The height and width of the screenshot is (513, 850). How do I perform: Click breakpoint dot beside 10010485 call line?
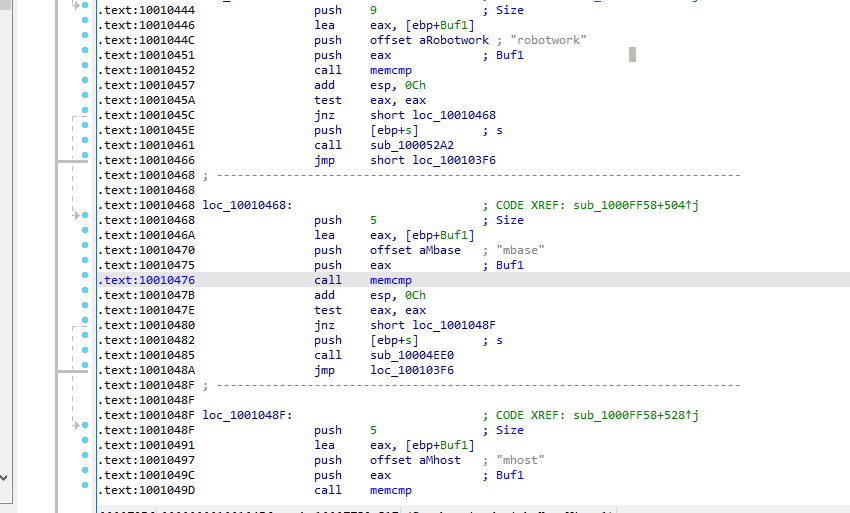pos(85,355)
